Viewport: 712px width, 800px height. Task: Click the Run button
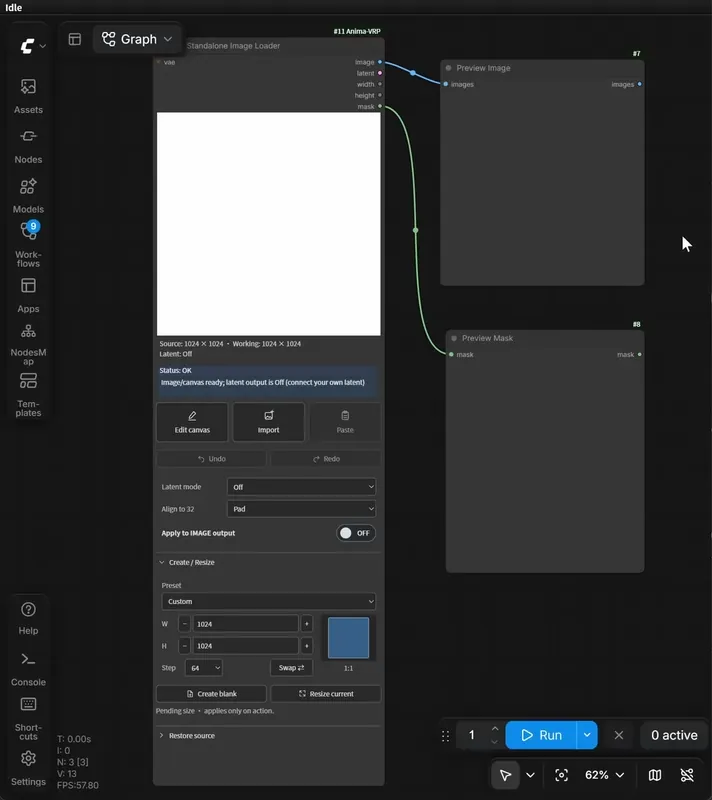click(541, 735)
